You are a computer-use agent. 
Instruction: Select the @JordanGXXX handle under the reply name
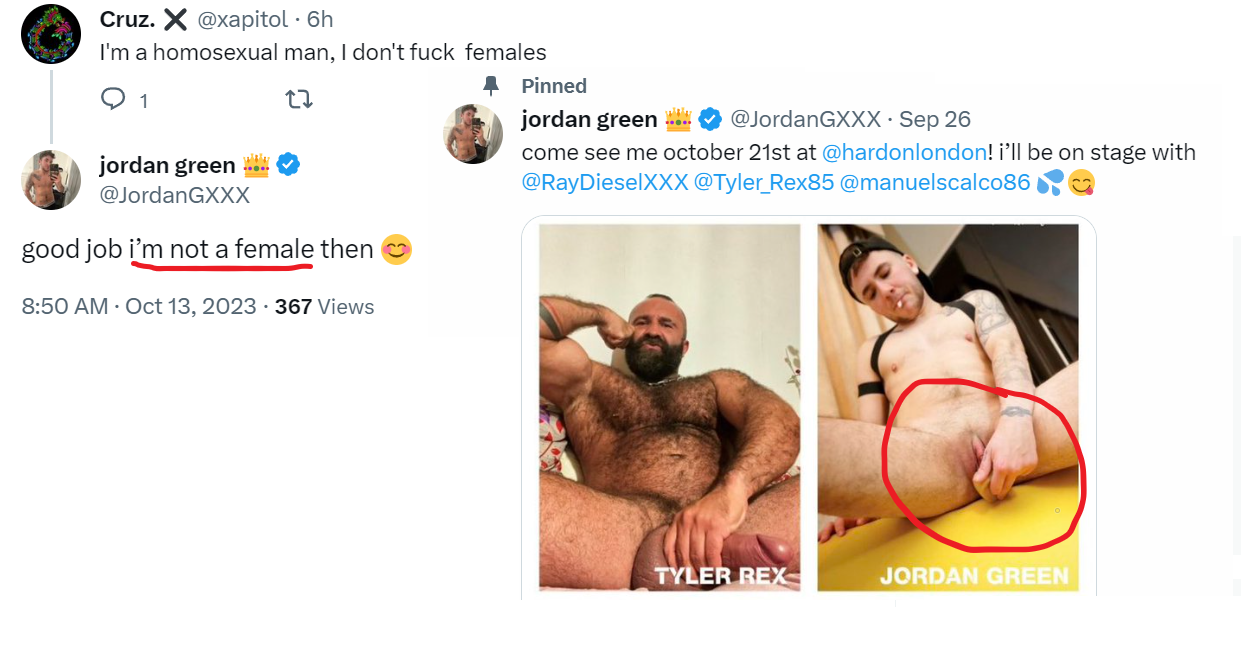pyautogui.click(x=175, y=195)
